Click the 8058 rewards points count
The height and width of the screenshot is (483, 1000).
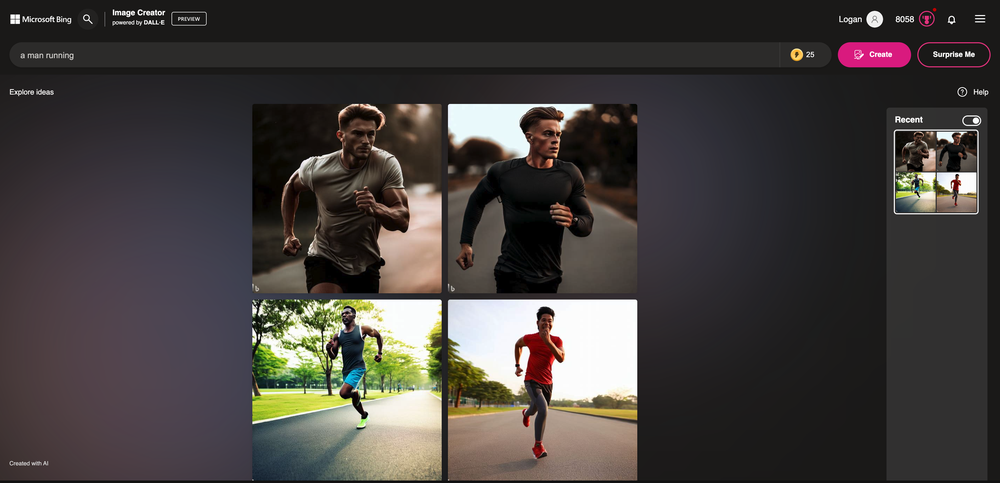904,20
